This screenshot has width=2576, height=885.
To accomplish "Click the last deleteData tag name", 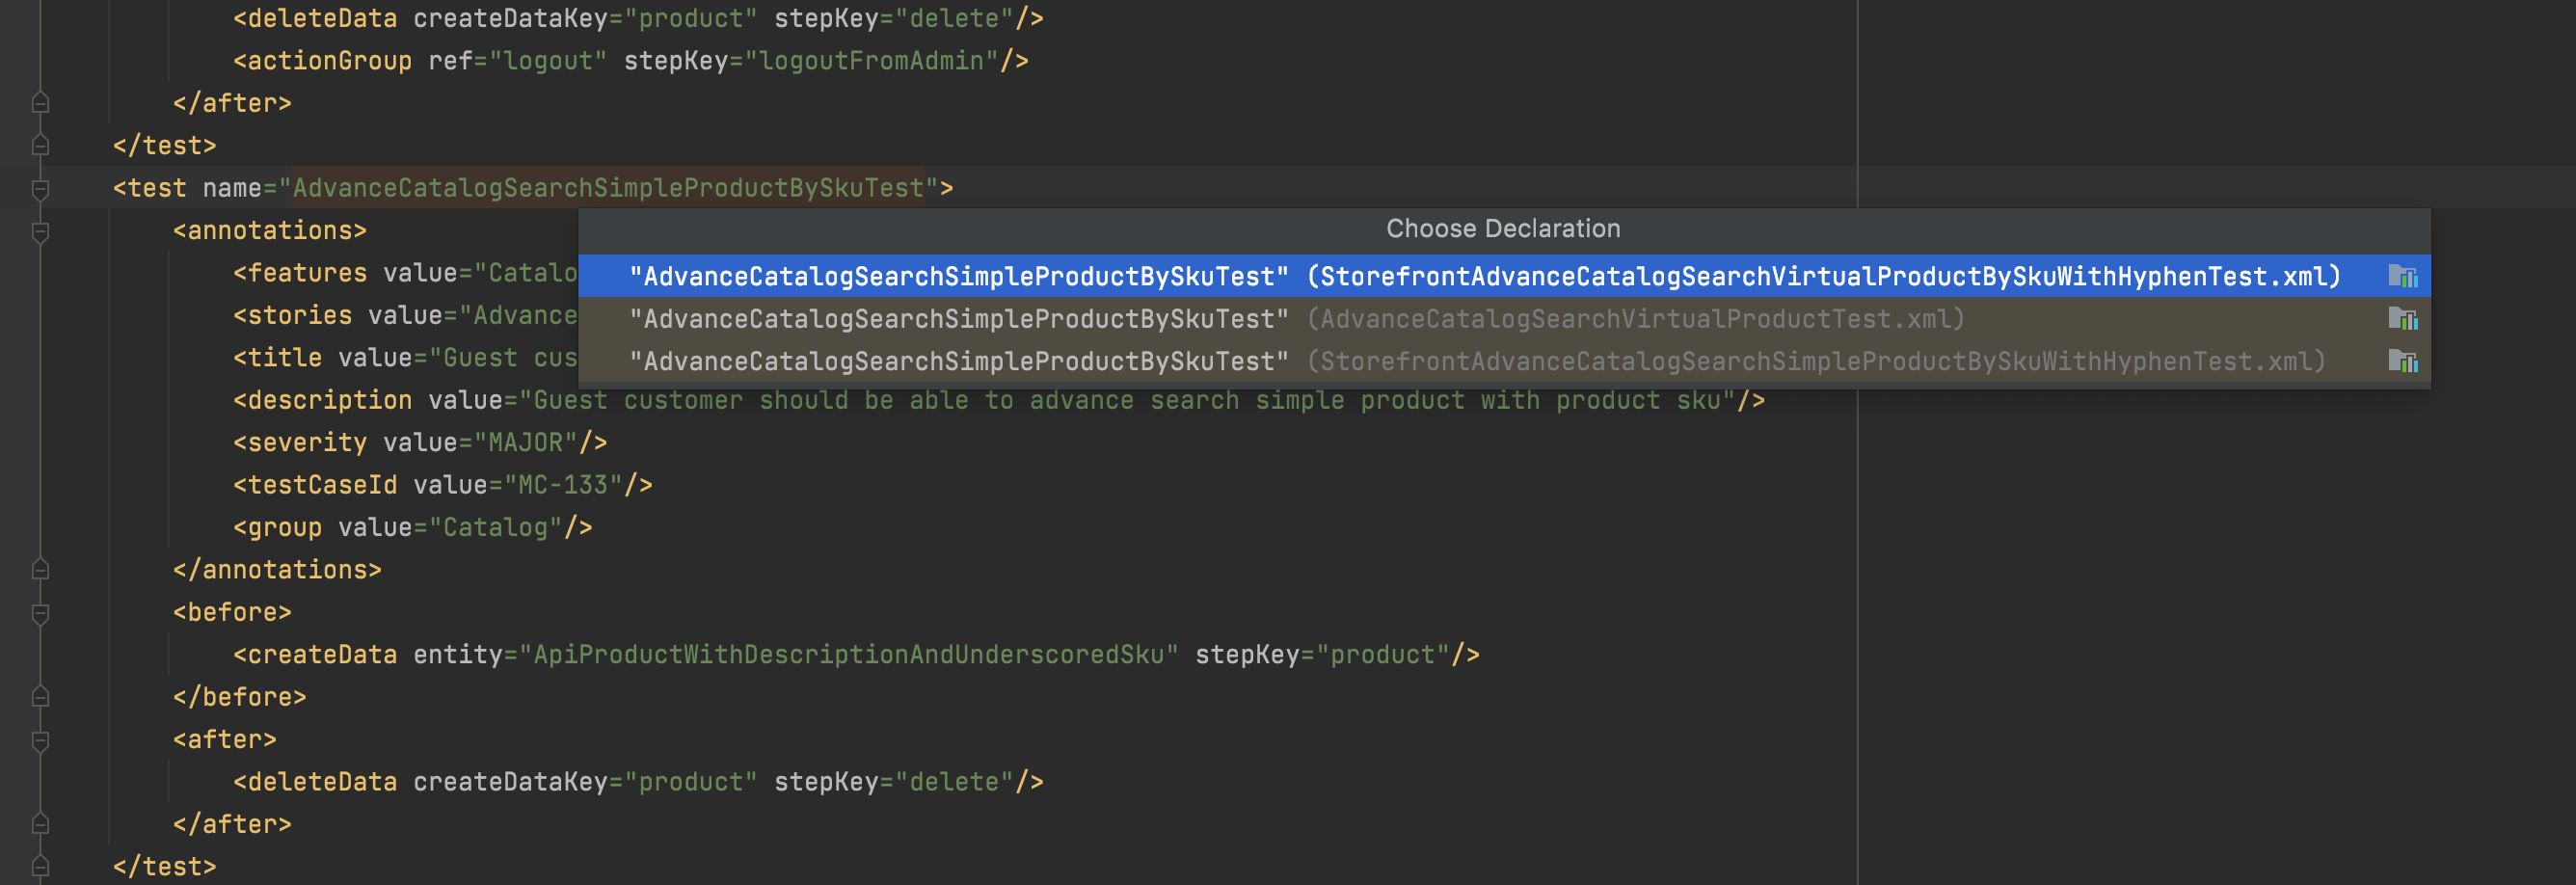I will 322,781.
